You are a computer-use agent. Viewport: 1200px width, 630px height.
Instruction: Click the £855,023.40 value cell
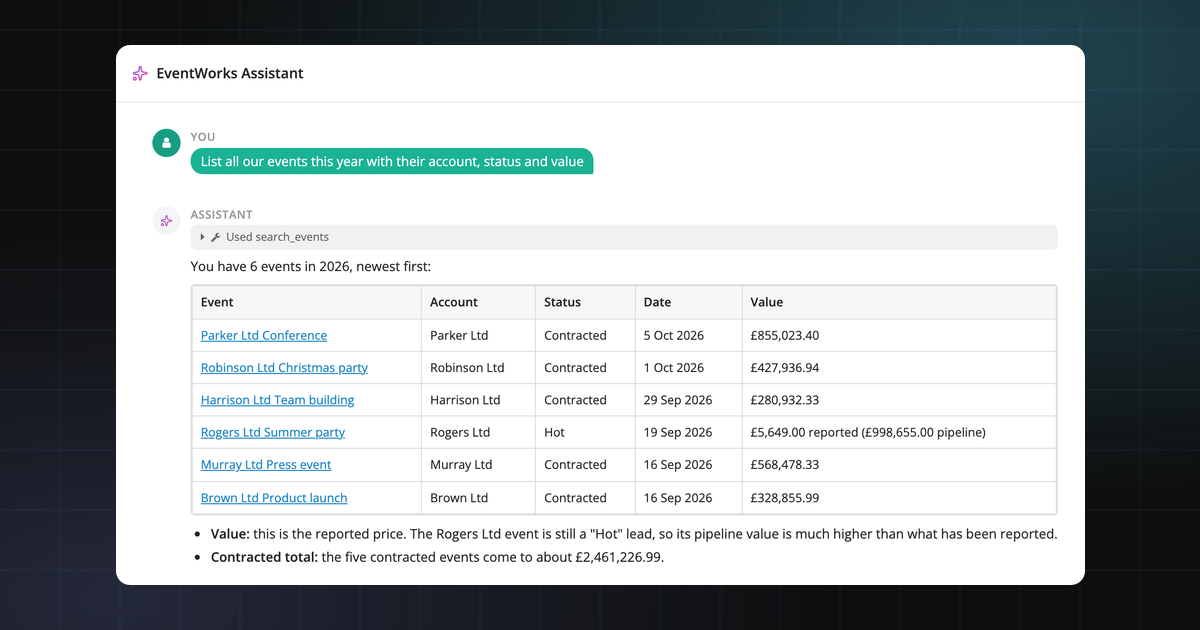899,335
